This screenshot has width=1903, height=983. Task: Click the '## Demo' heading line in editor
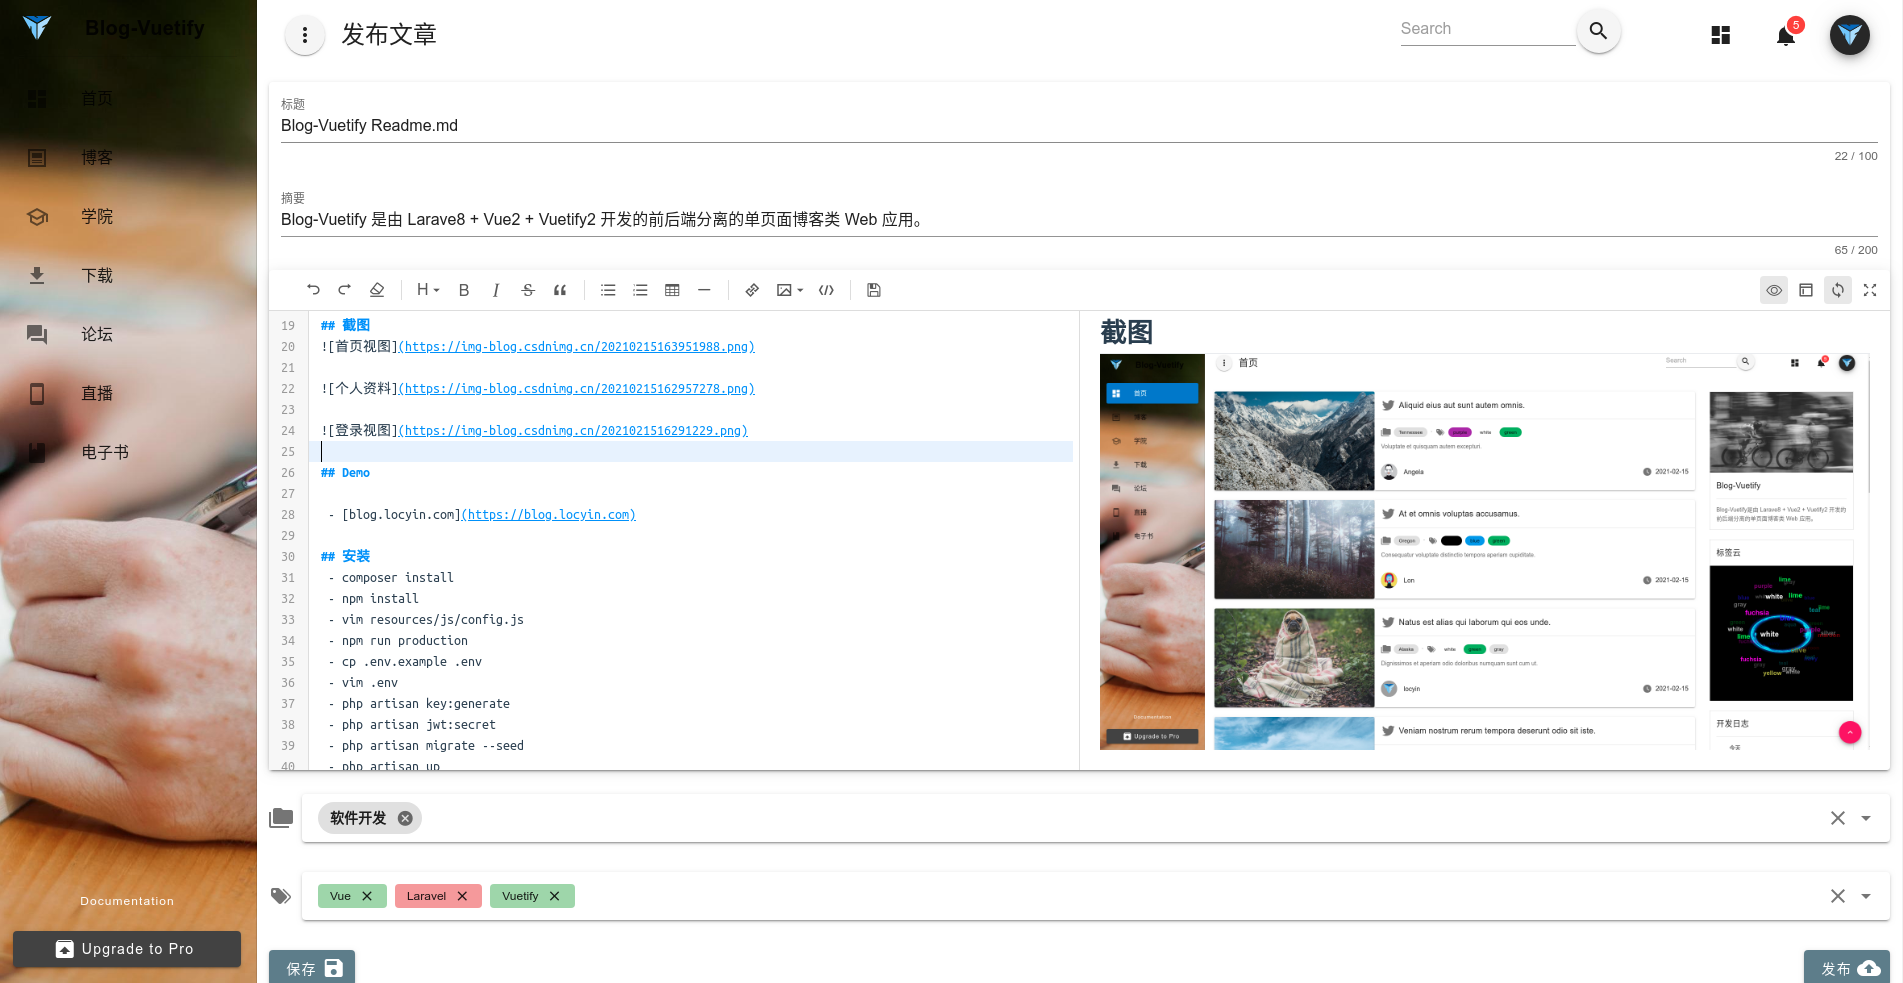point(345,473)
